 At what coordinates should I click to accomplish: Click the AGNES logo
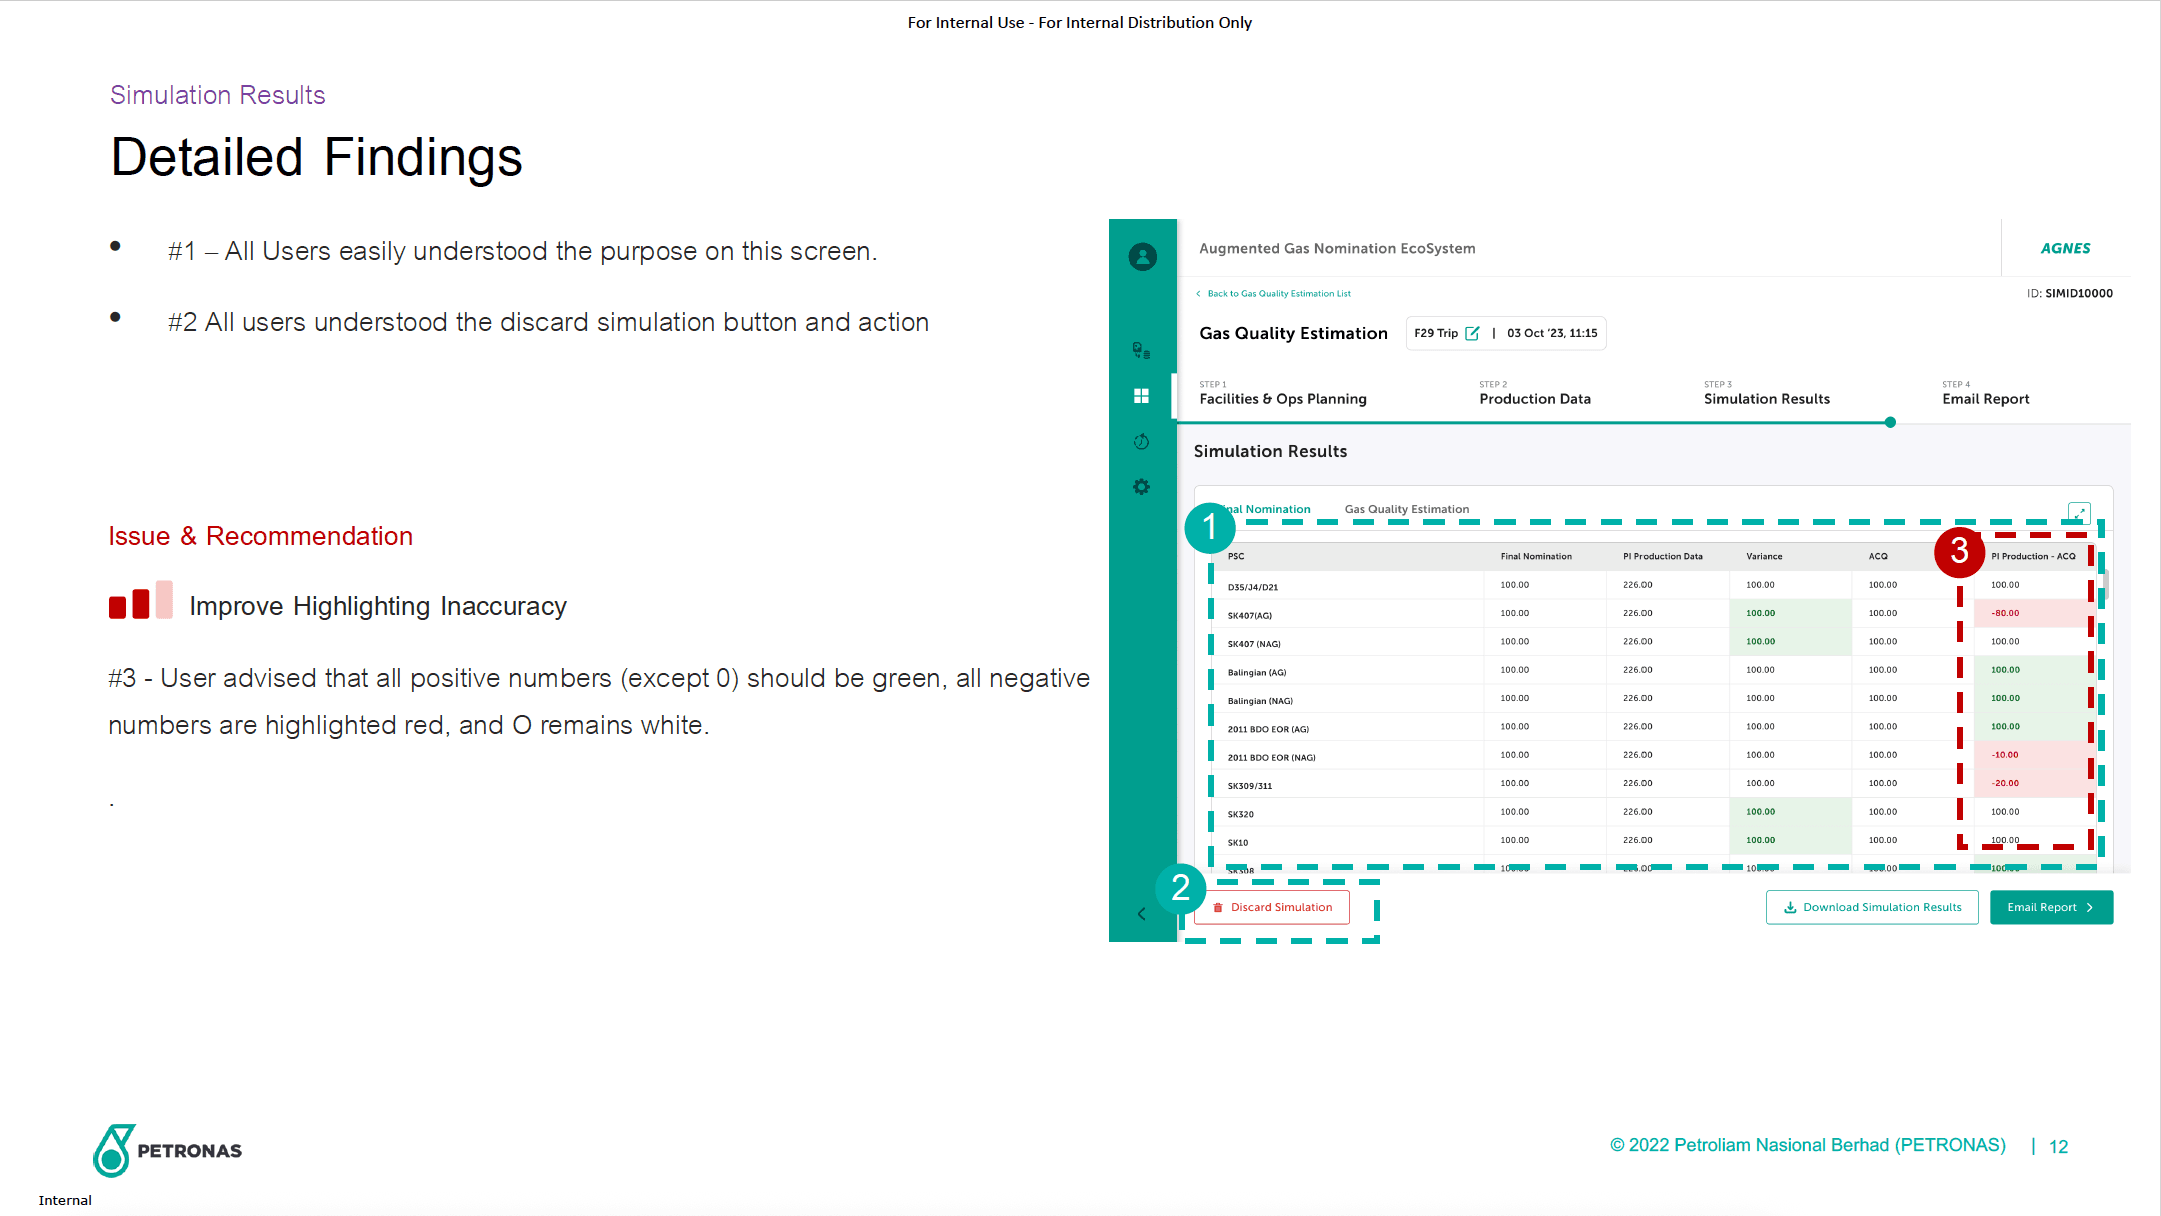point(2065,249)
